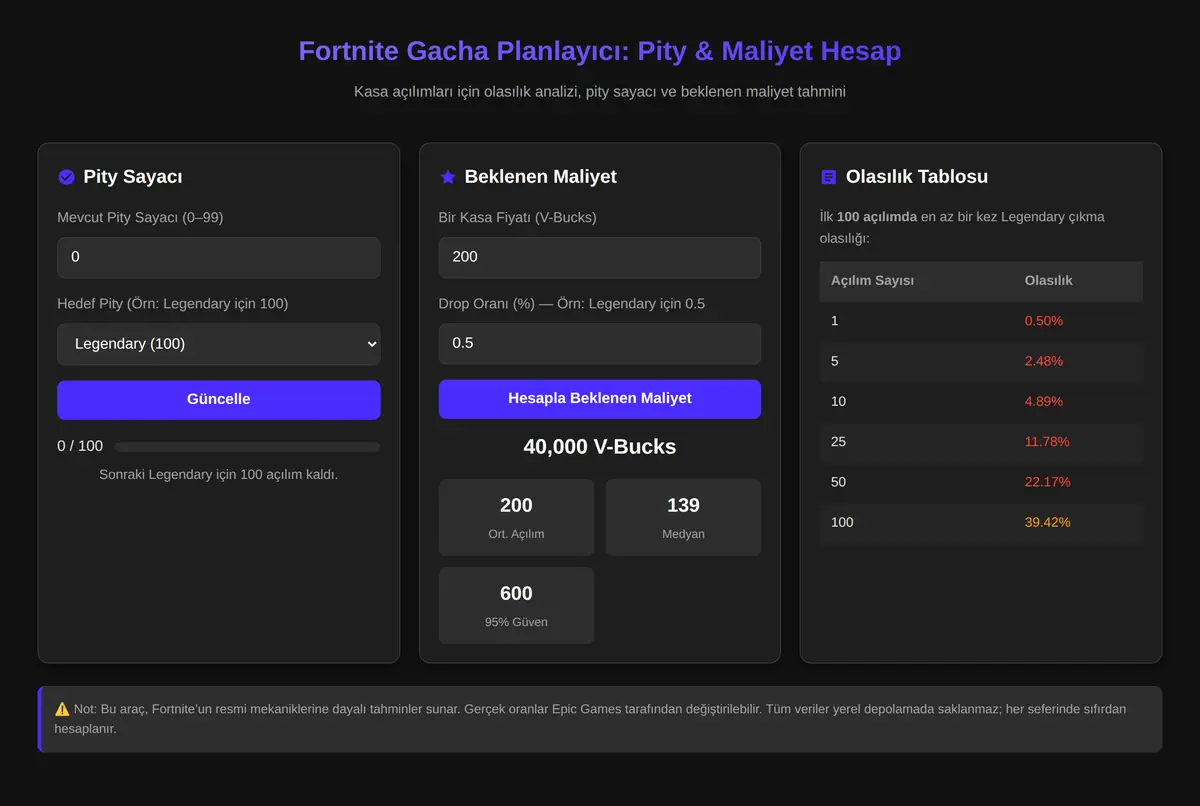Click the warning icon in the note
Image resolution: width=1200 pixels, height=806 pixels.
click(62, 709)
